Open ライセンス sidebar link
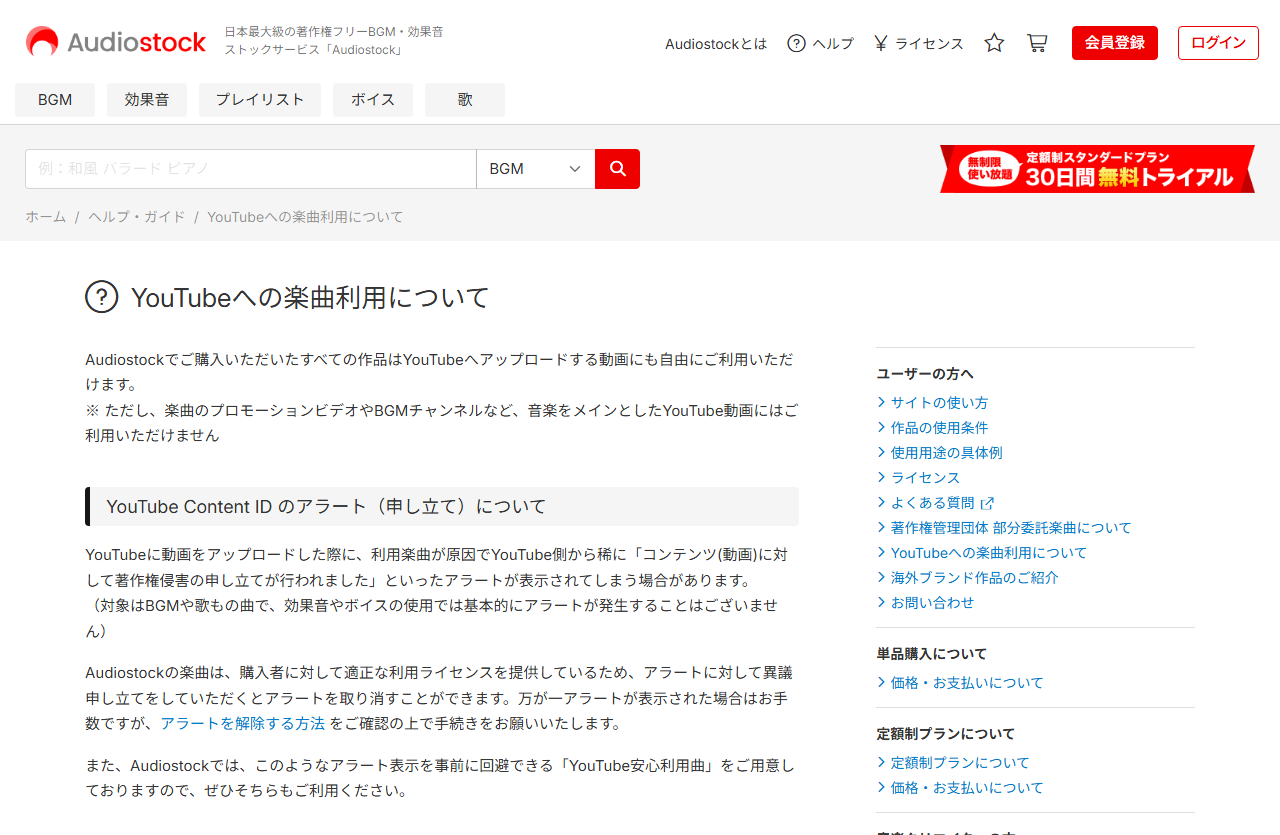 pos(925,477)
